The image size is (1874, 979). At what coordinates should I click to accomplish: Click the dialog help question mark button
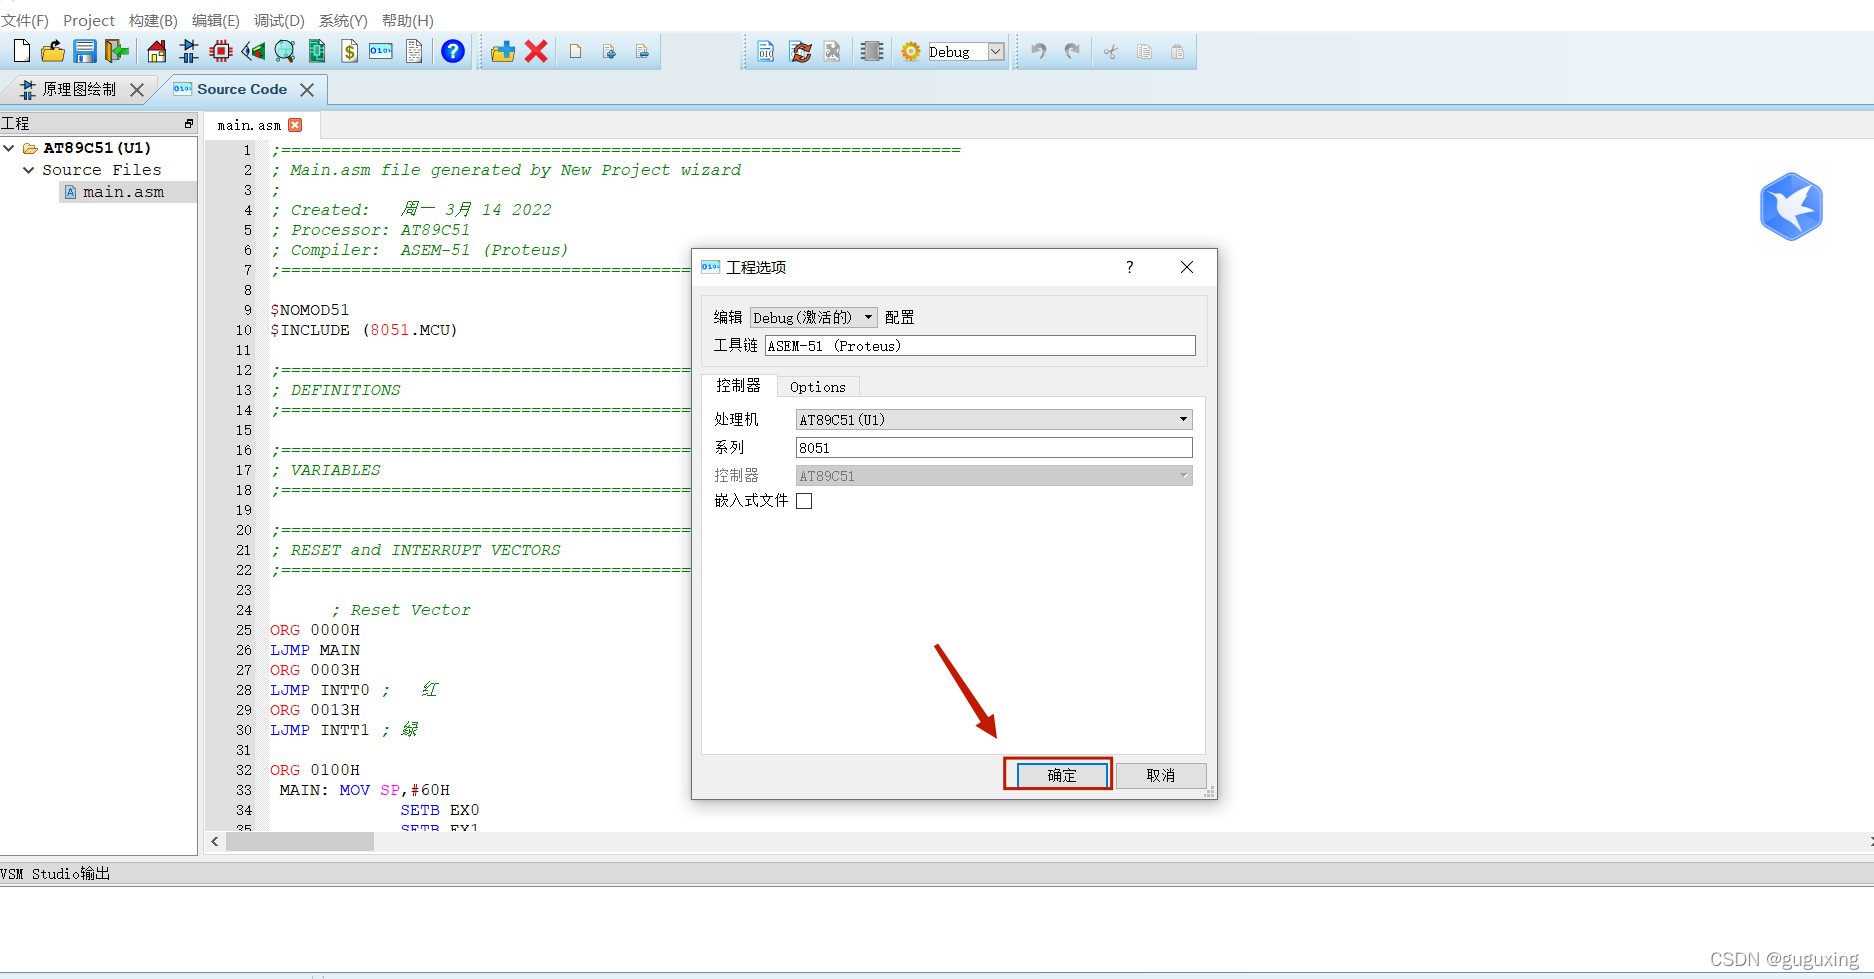pos(1130,267)
